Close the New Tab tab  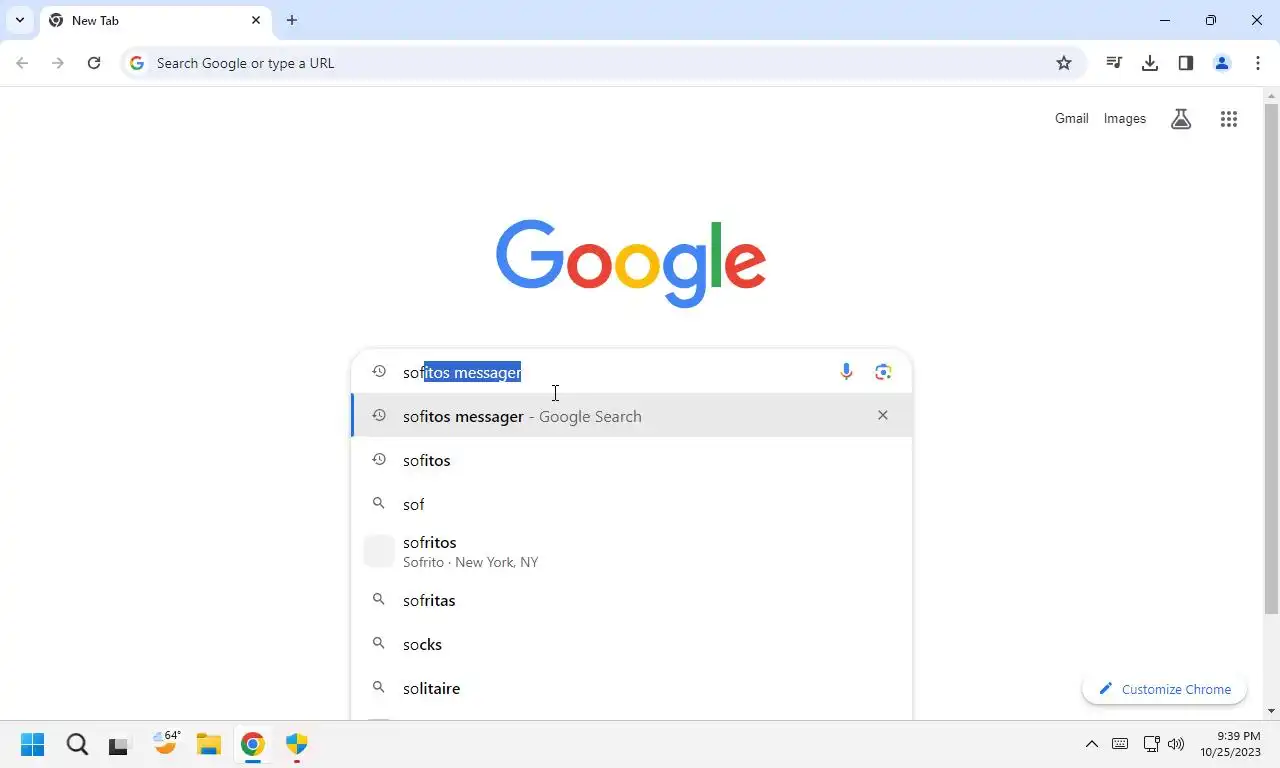click(256, 20)
